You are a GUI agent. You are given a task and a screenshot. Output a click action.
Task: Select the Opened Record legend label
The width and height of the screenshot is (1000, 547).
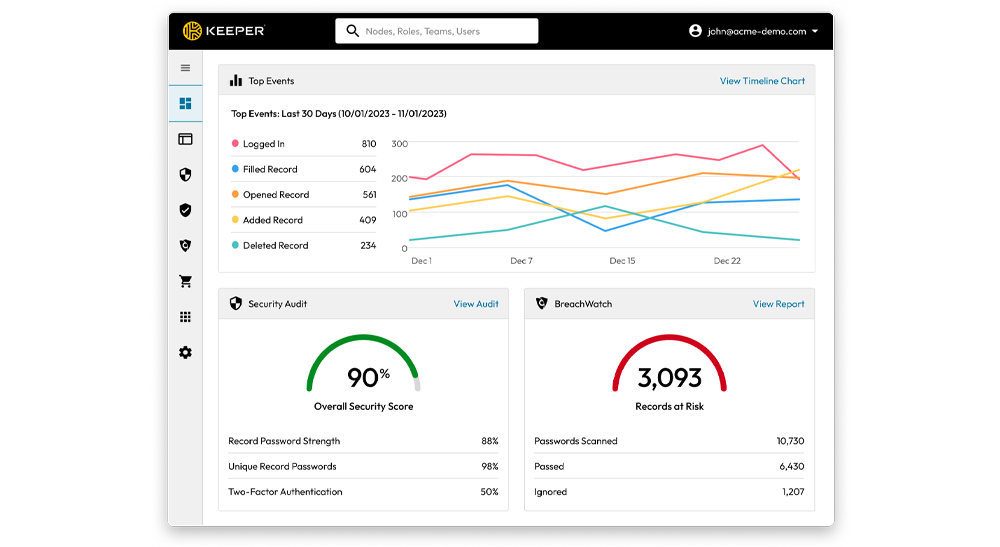(x=276, y=194)
